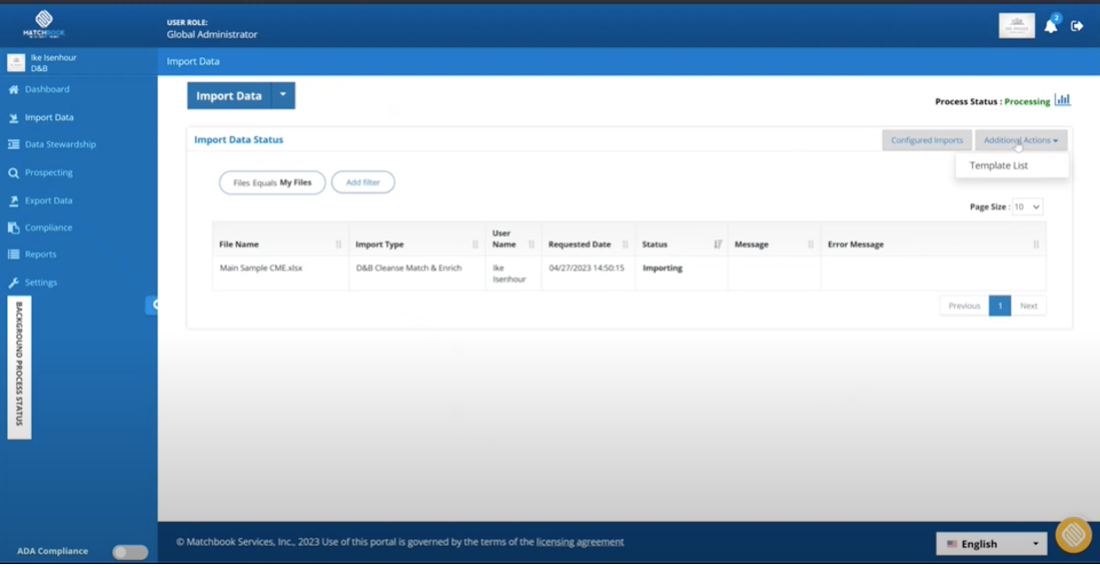Click the Message column sort handle

tap(811, 245)
